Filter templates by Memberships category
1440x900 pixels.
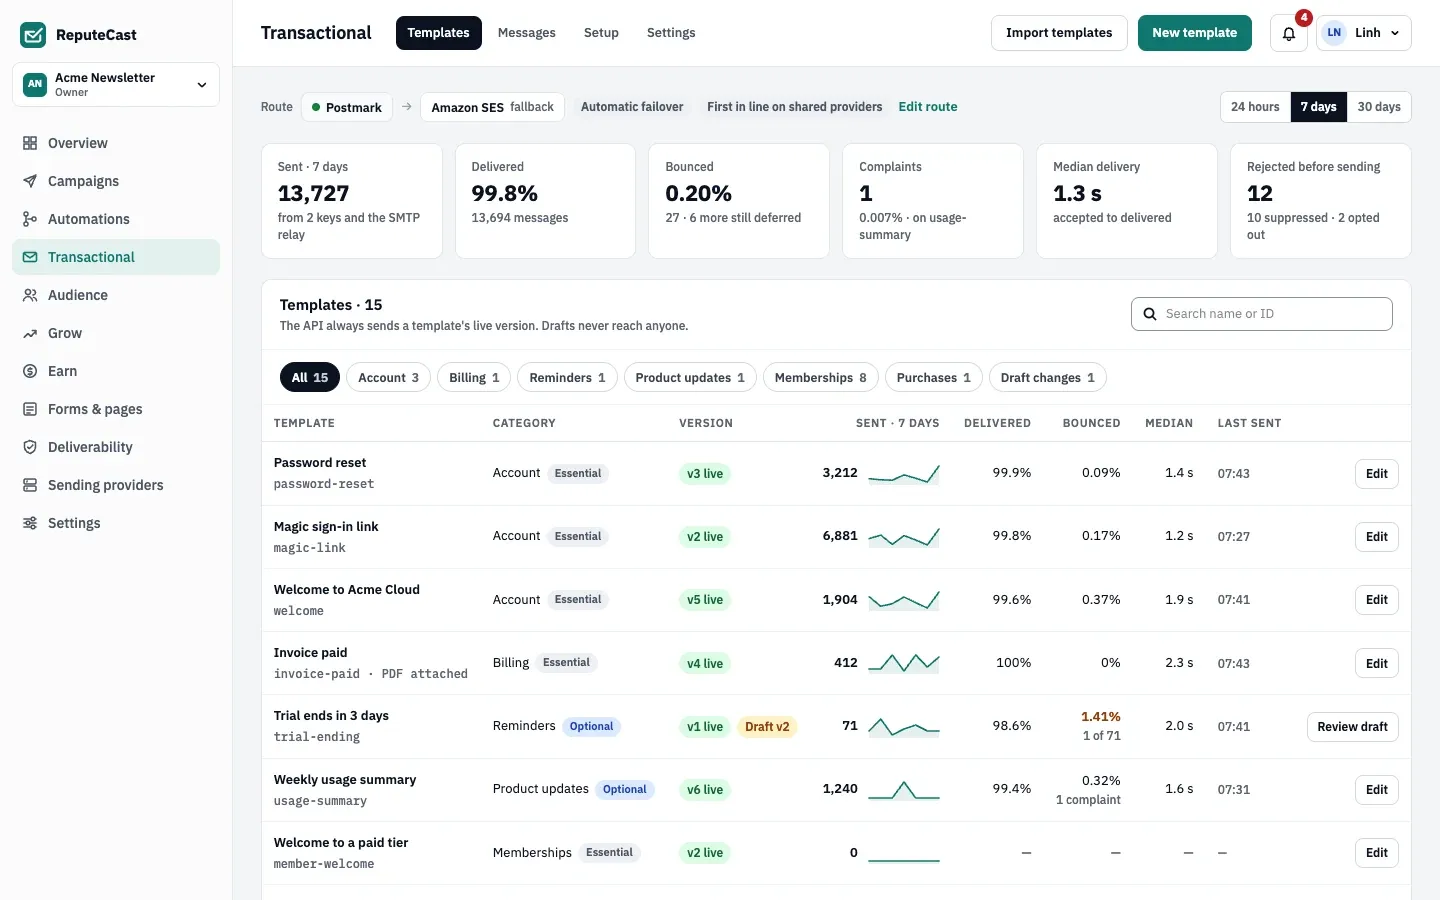pyautogui.click(x=821, y=377)
